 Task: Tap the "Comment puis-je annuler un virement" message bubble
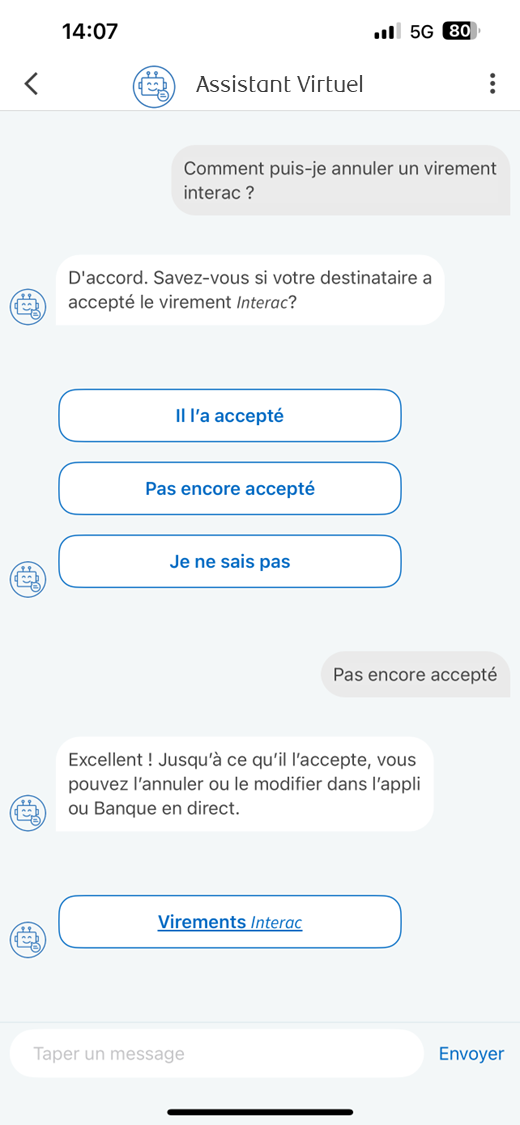click(x=341, y=180)
